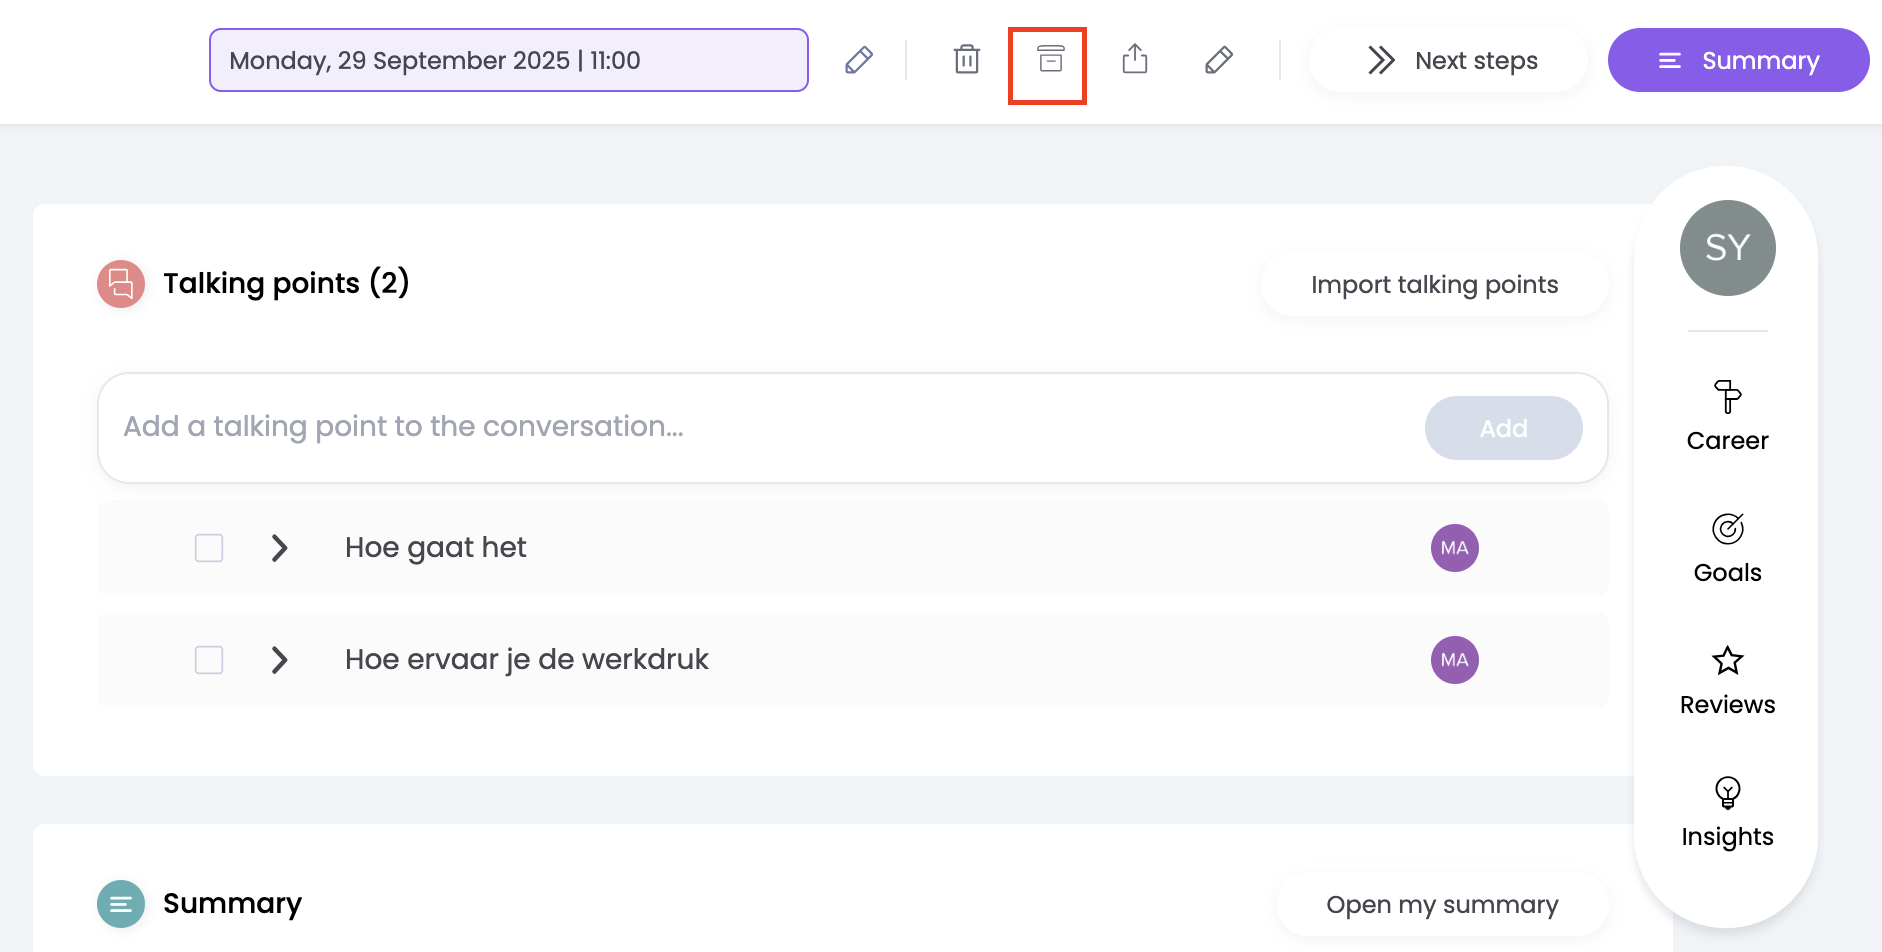Click the pencil icon beside the date field
This screenshot has width=1882, height=952.
[x=859, y=60]
